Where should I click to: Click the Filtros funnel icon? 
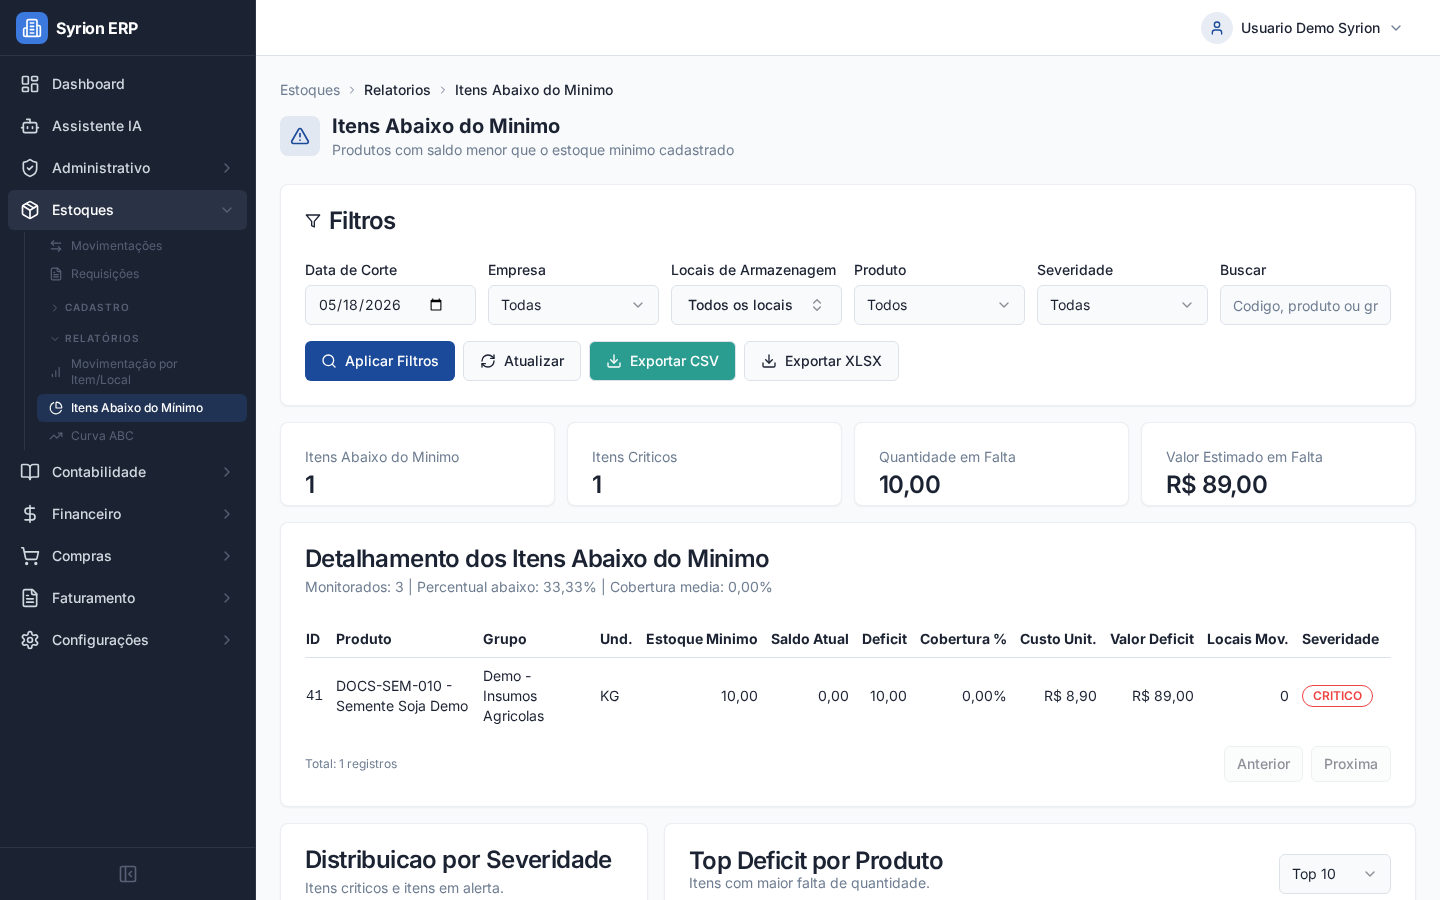pyautogui.click(x=313, y=221)
